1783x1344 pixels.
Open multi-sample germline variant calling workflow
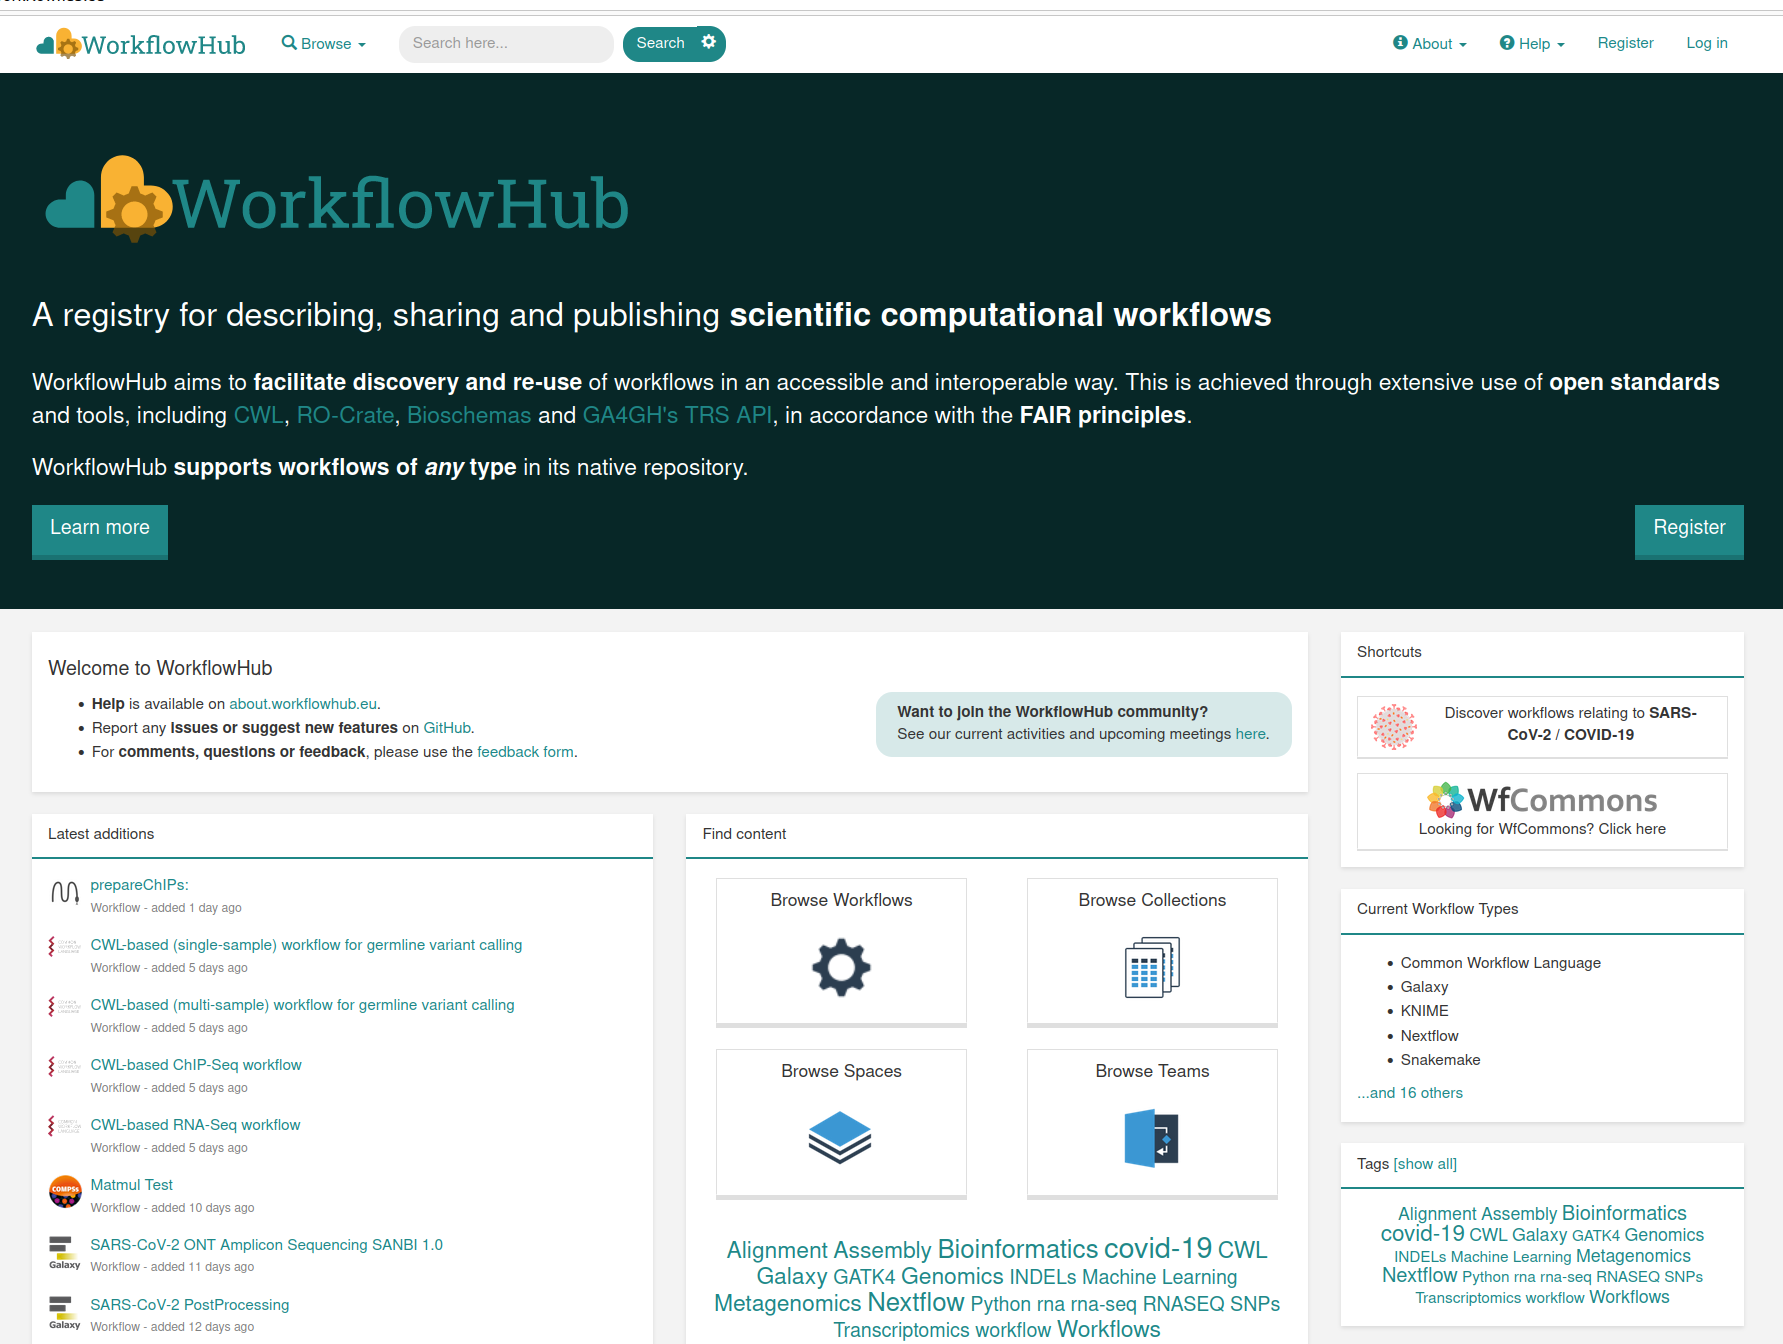coord(302,1005)
